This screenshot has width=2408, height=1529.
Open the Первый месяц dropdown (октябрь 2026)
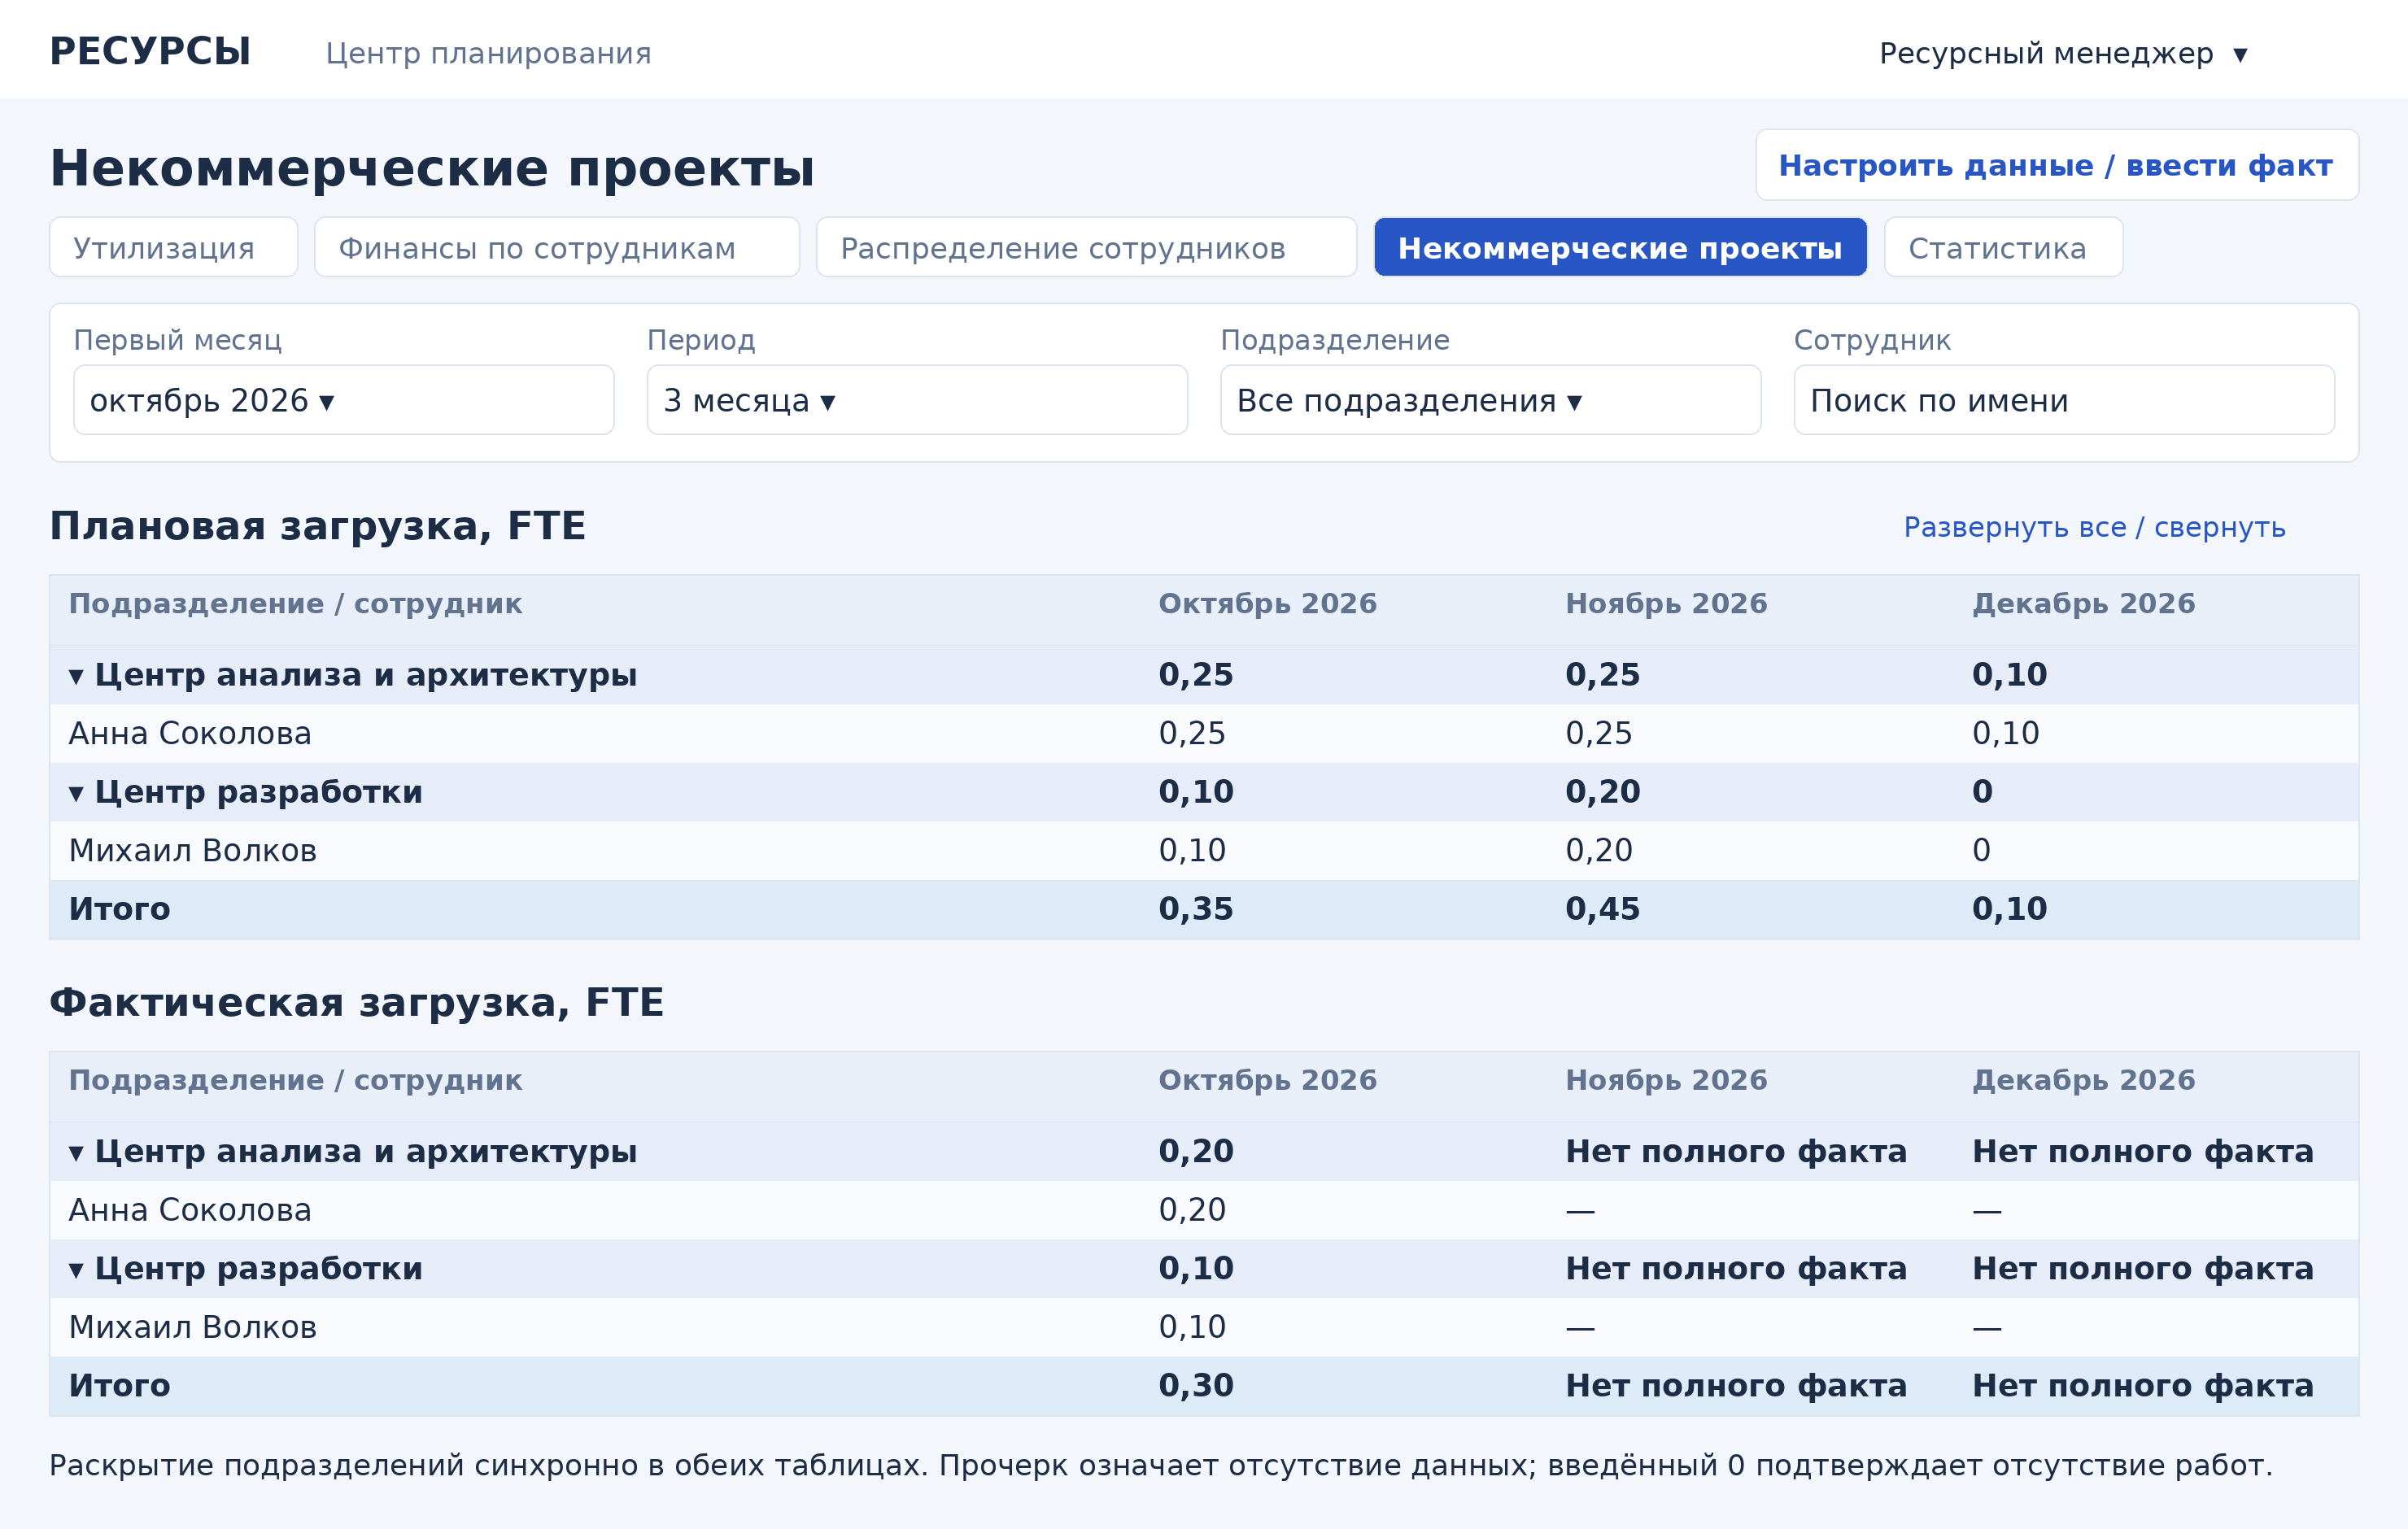click(x=344, y=400)
